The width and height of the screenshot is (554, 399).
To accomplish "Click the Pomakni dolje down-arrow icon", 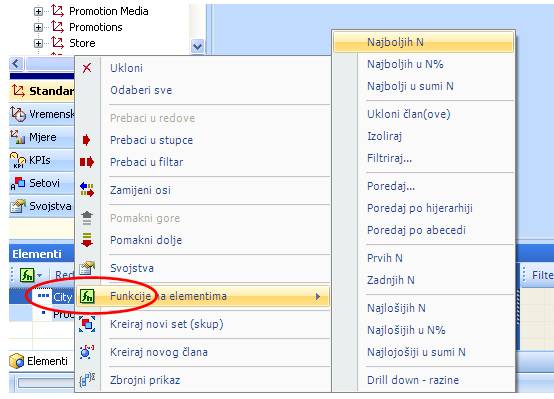I will coord(87,240).
